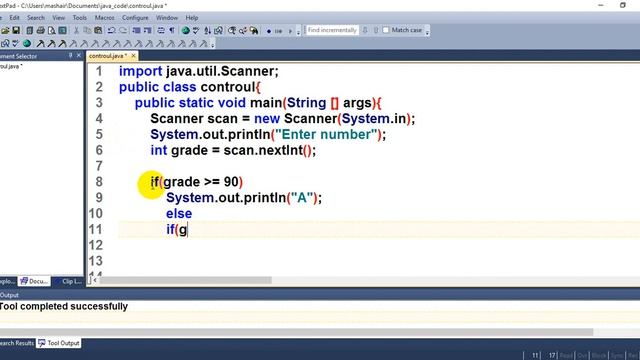The image size is (640, 360).
Task: Click find next down-arrow beside search field
Action: (365, 30)
